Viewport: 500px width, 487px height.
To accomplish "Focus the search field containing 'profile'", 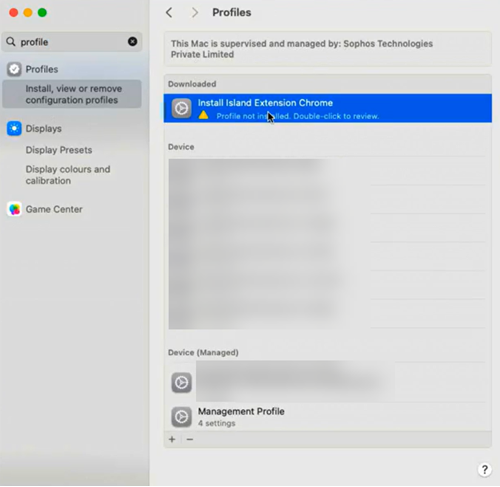I will (72, 42).
